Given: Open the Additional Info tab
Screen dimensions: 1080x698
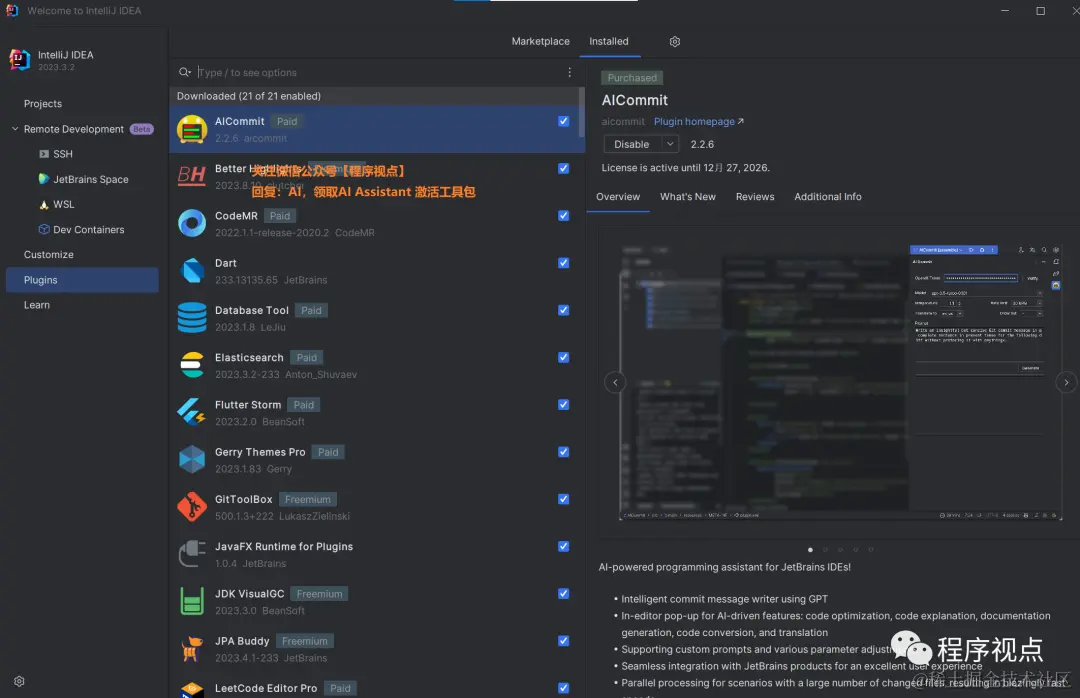Looking at the screenshot, I should [828, 197].
